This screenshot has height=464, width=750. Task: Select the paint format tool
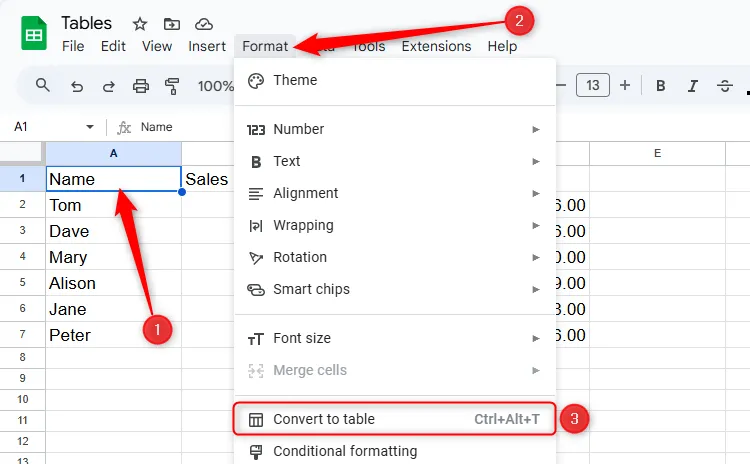[172, 86]
